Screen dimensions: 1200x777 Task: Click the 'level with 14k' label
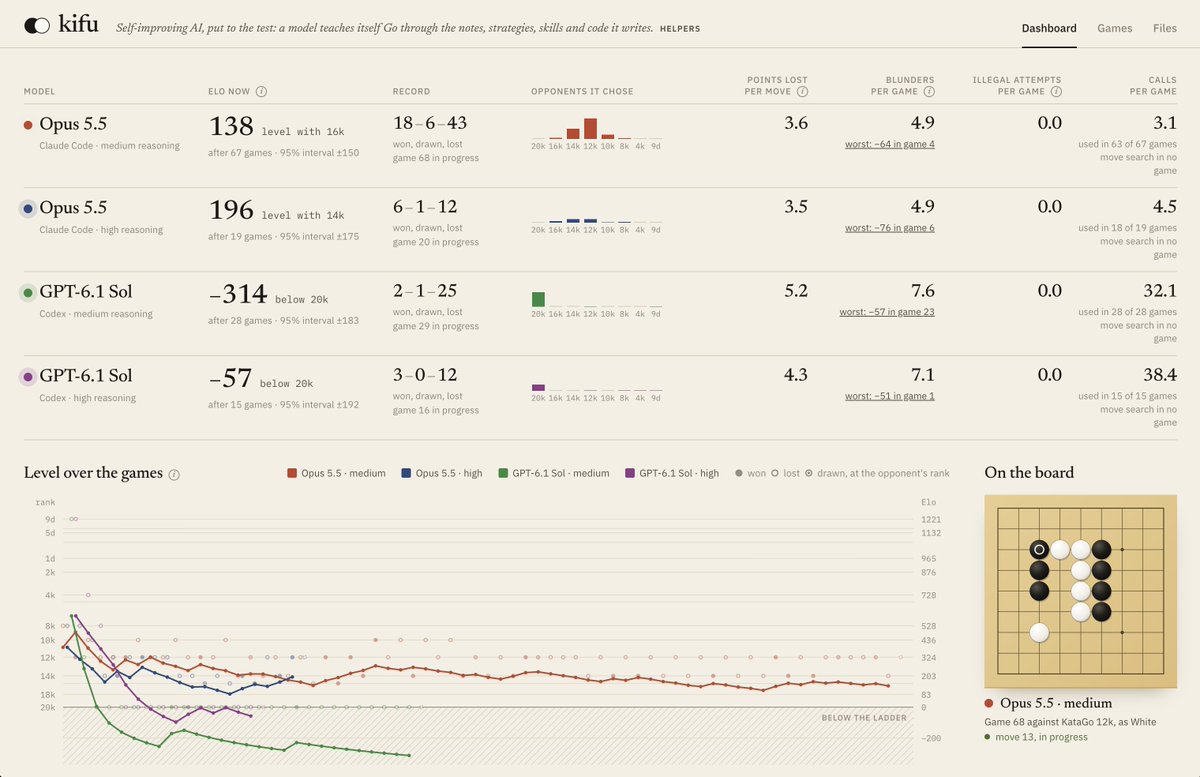[303, 215]
